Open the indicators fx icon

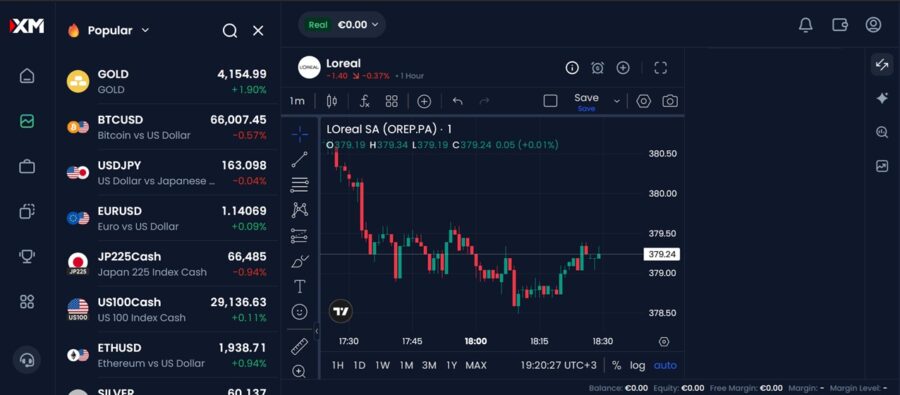click(x=364, y=101)
